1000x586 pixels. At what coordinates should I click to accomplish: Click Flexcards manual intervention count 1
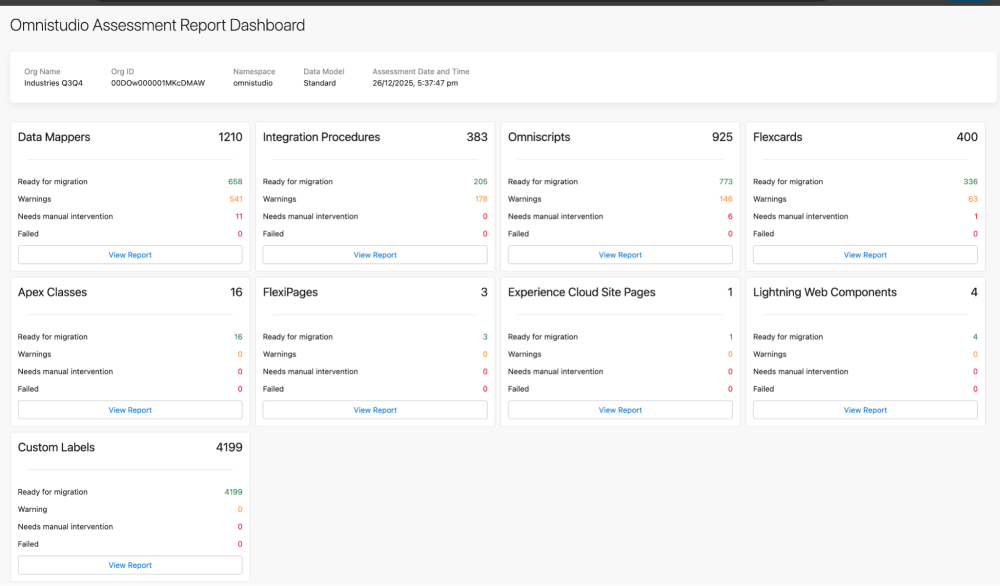pos(976,216)
